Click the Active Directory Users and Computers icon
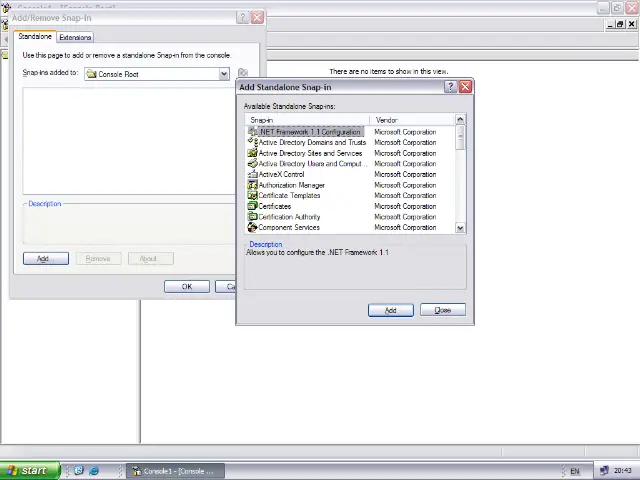The height and width of the screenshot is (480, 640). (253, 164)
